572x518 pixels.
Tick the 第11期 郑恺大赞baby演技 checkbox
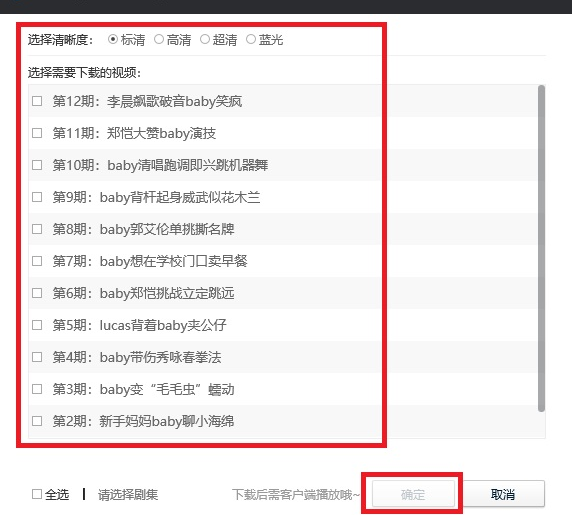tap(37, 133)
